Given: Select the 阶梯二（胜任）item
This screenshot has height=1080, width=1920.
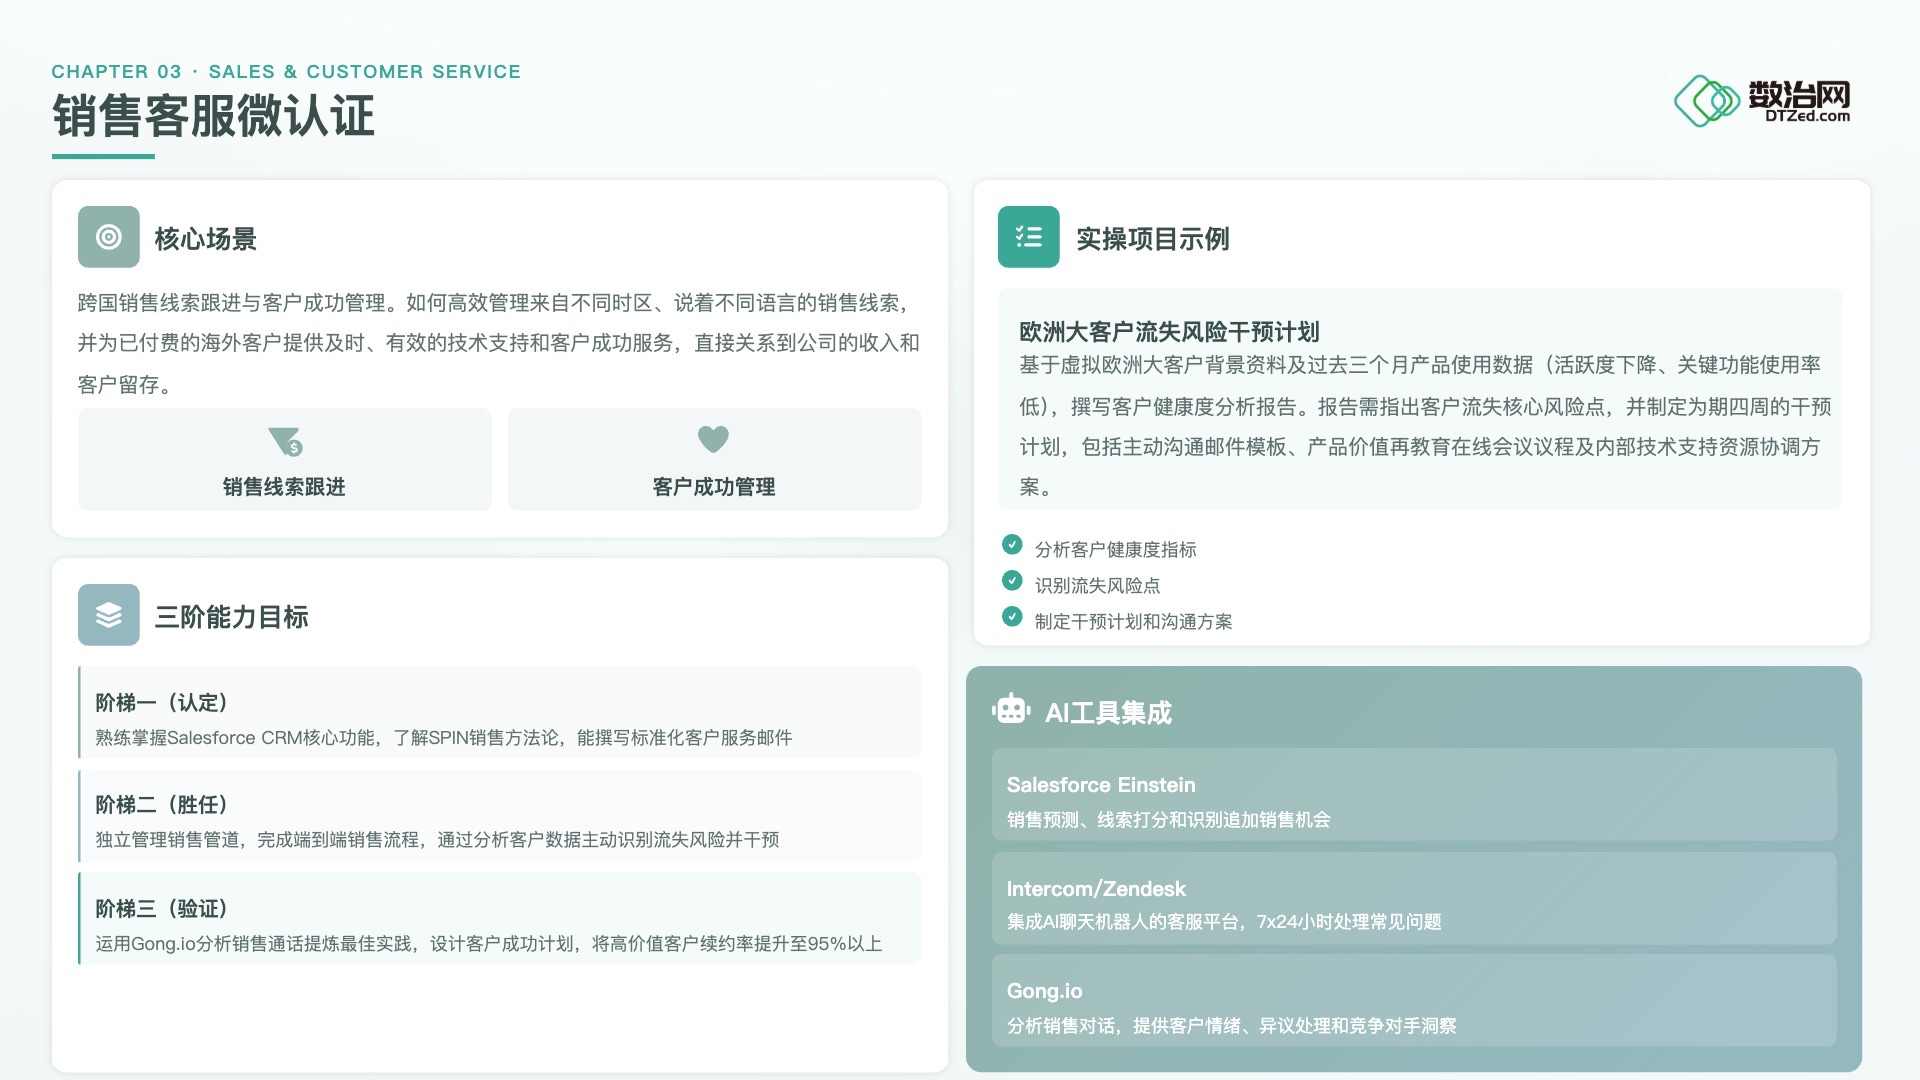Looking at the screenshot, I should click(x=500, y=816).
